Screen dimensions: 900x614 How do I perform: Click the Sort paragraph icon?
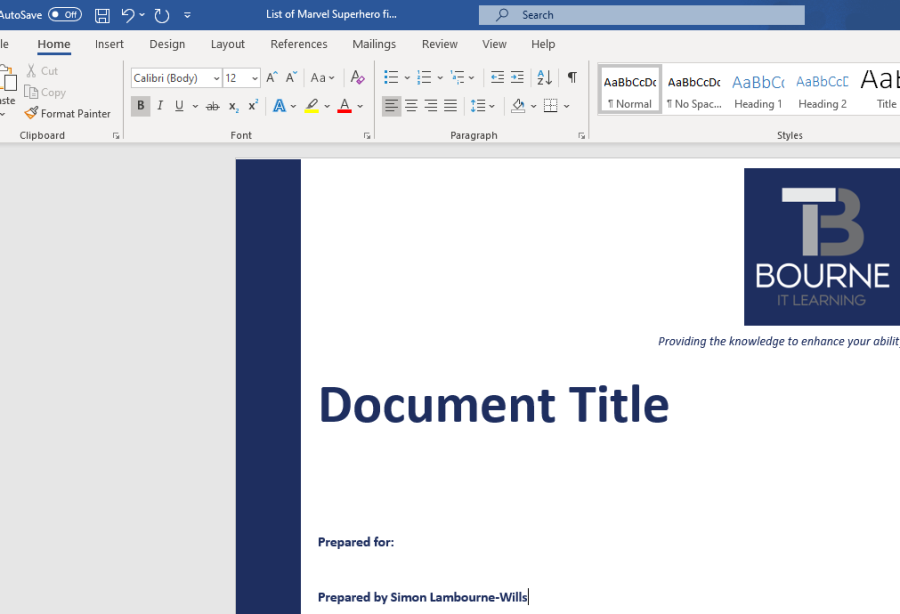[x=544, y=78]
